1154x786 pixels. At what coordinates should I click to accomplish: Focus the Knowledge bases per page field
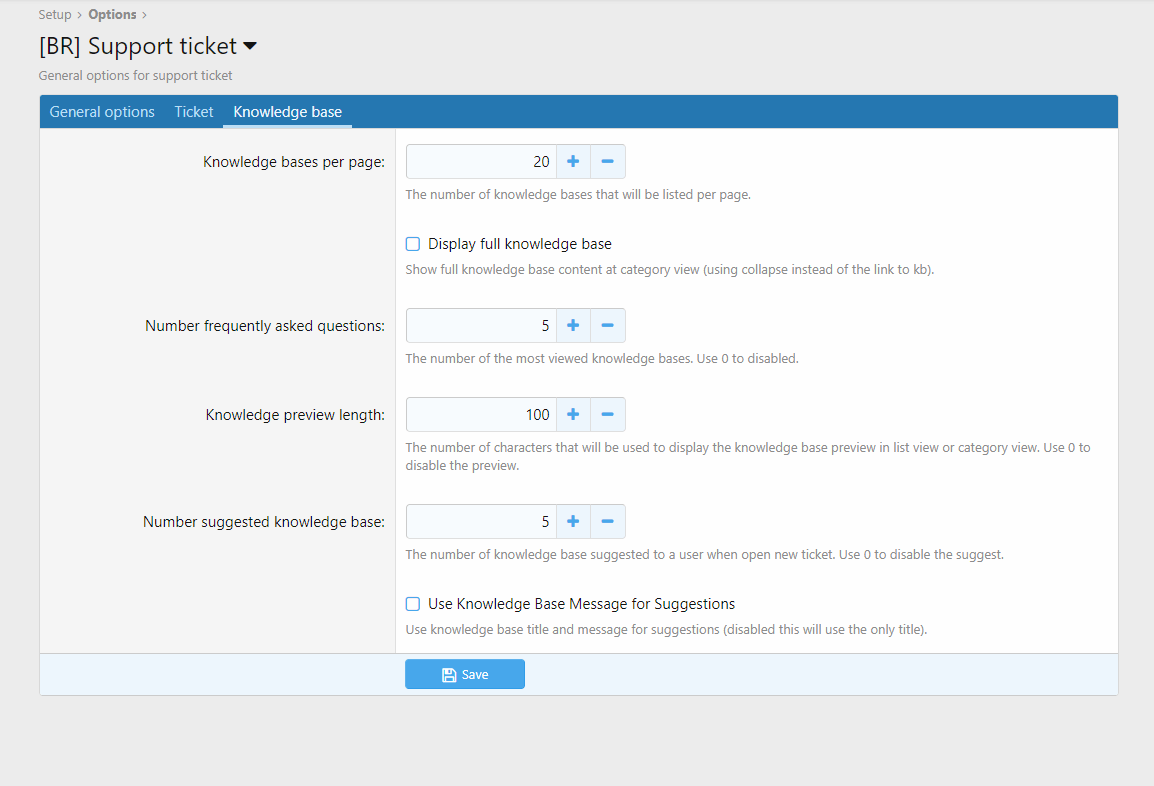point(481,162)
